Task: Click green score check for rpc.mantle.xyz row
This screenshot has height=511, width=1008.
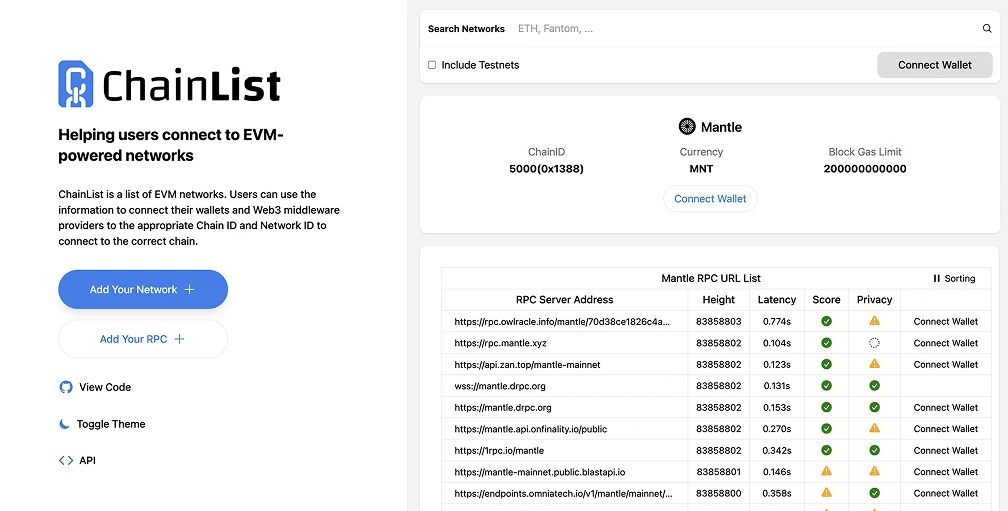Action: tap(826, 343)
